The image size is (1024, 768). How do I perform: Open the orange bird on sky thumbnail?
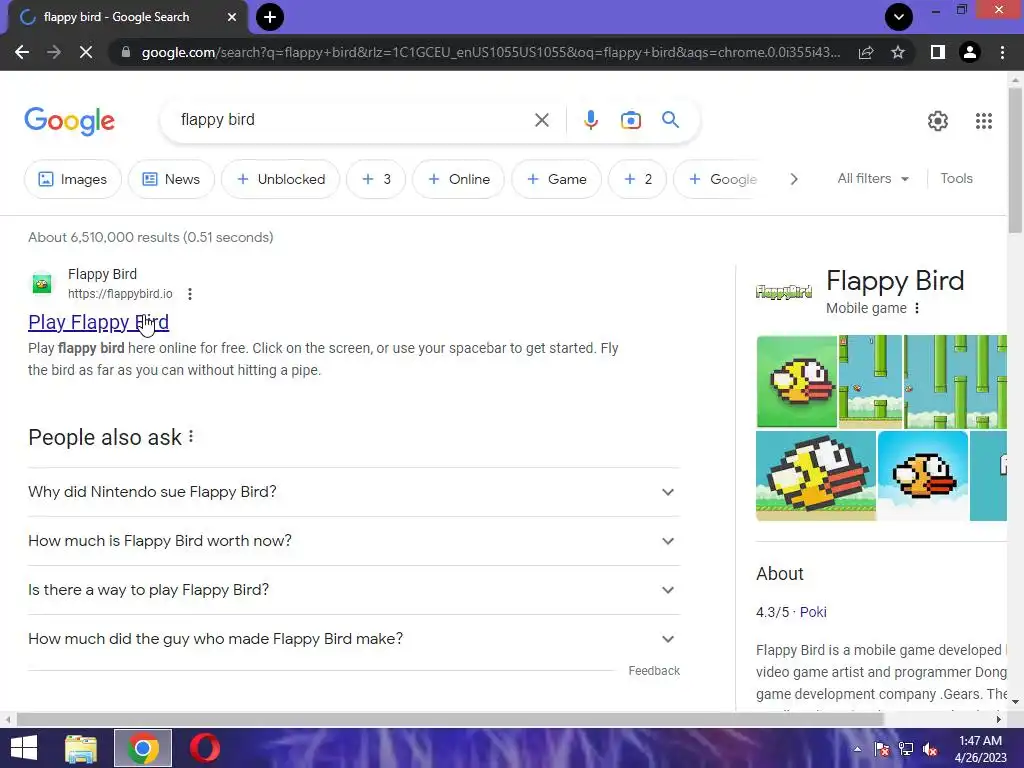click(923, 476)
